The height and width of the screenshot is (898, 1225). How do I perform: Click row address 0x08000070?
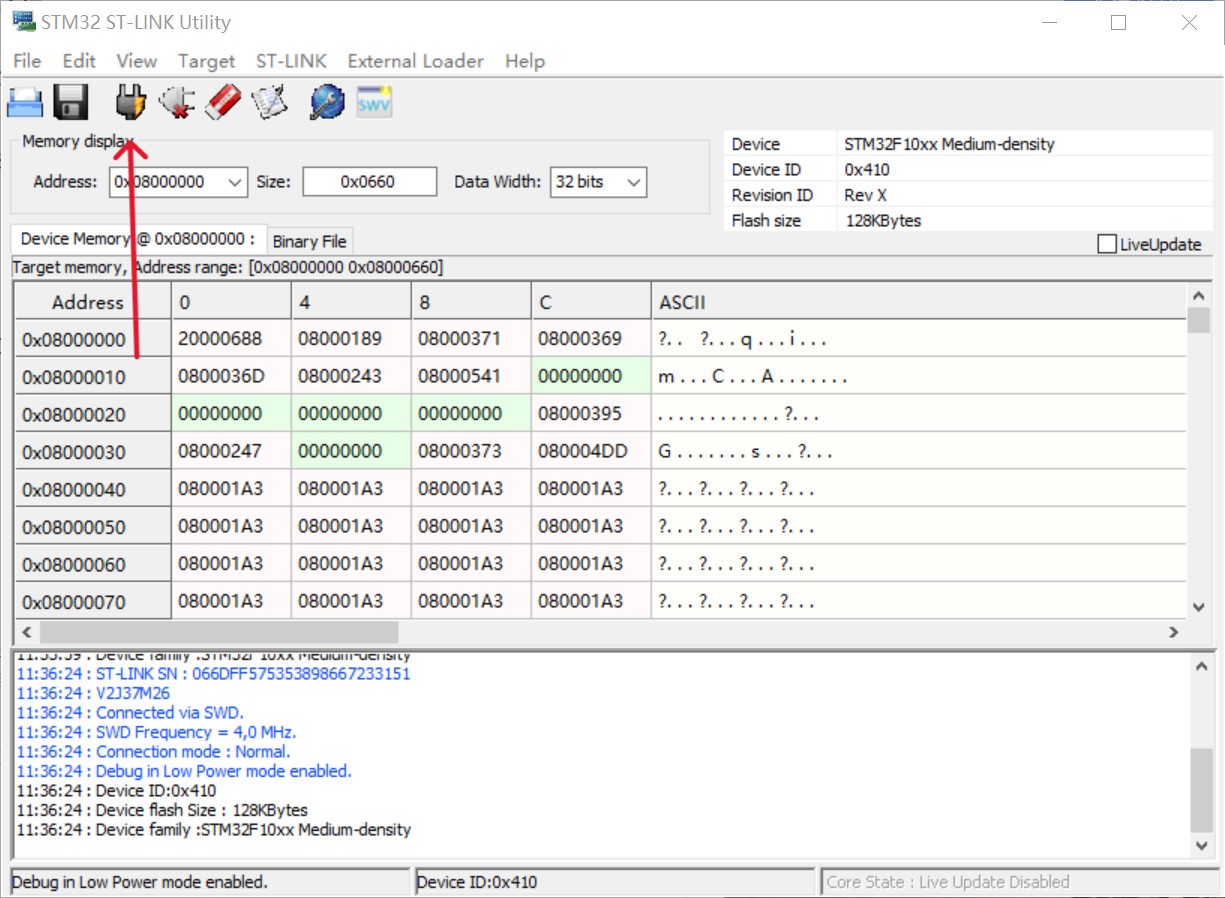(x=92, y=601)
